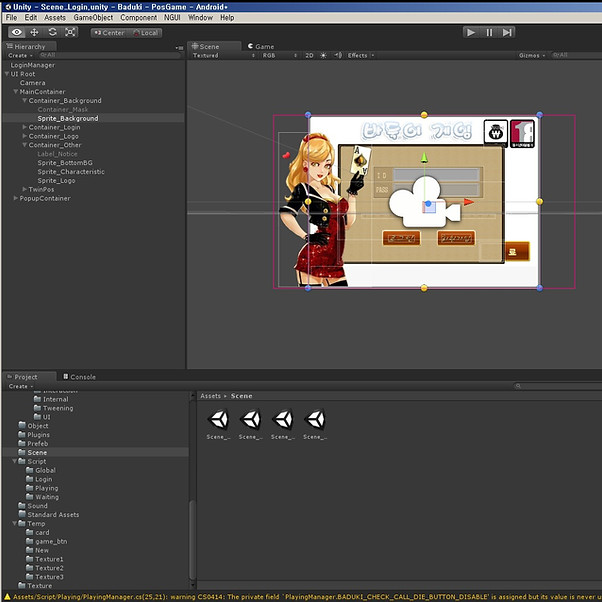Select the Hand view tool

coord(17,32)
